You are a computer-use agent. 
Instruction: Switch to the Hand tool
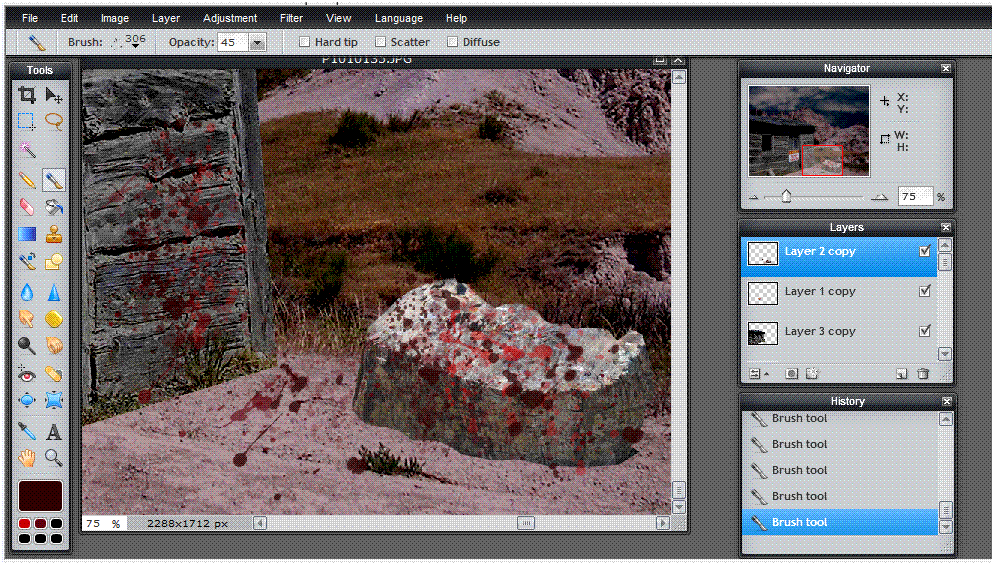point(27,459)
